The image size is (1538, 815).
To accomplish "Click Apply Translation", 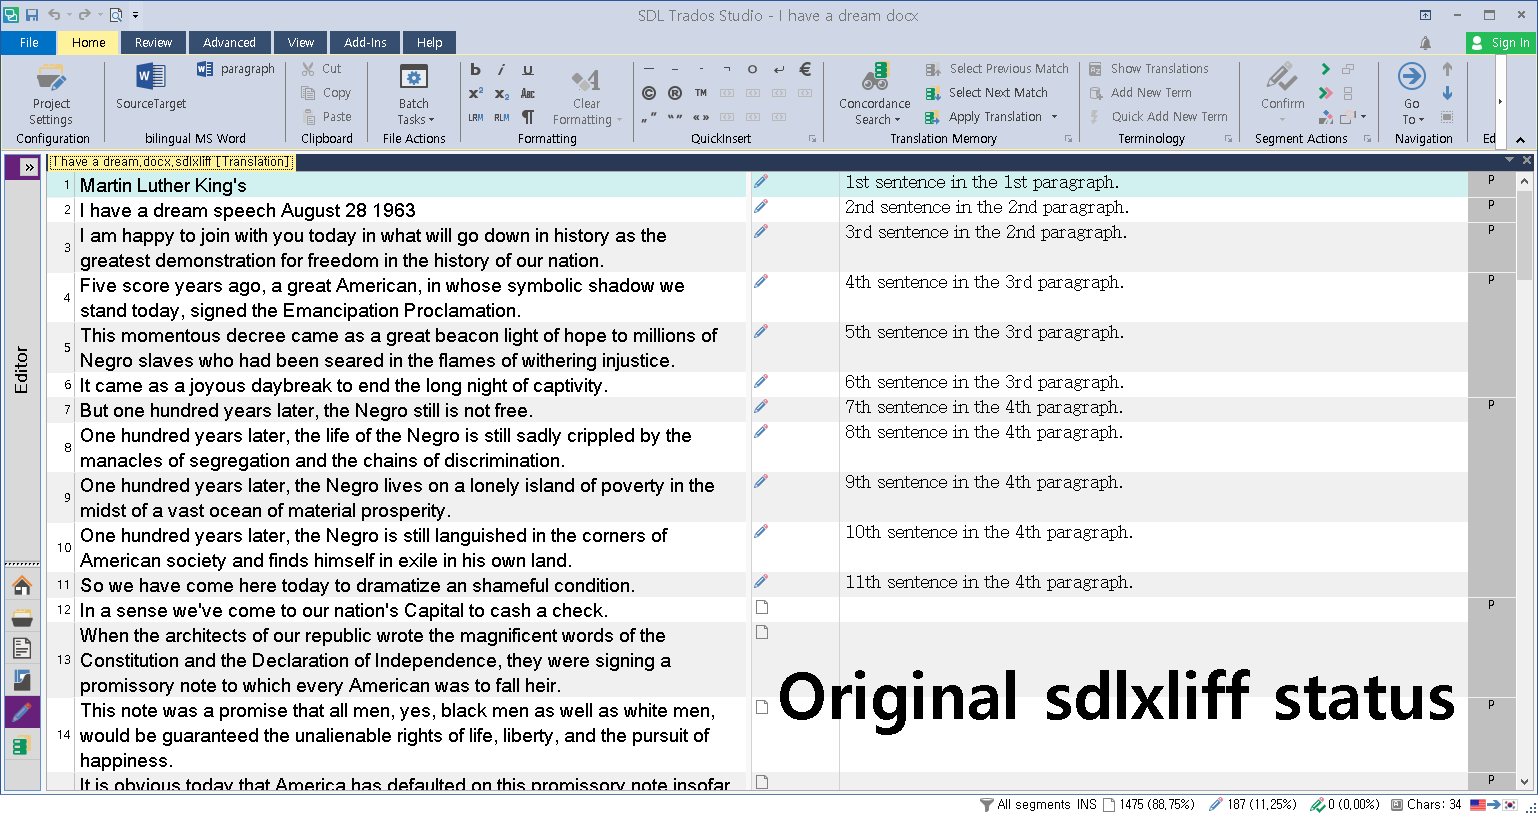I will point(984,117).
